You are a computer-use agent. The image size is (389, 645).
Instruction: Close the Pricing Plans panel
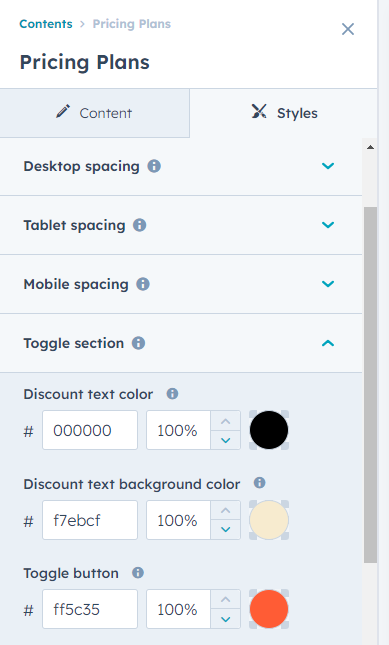pyautogui.click(x=348, y=29)
